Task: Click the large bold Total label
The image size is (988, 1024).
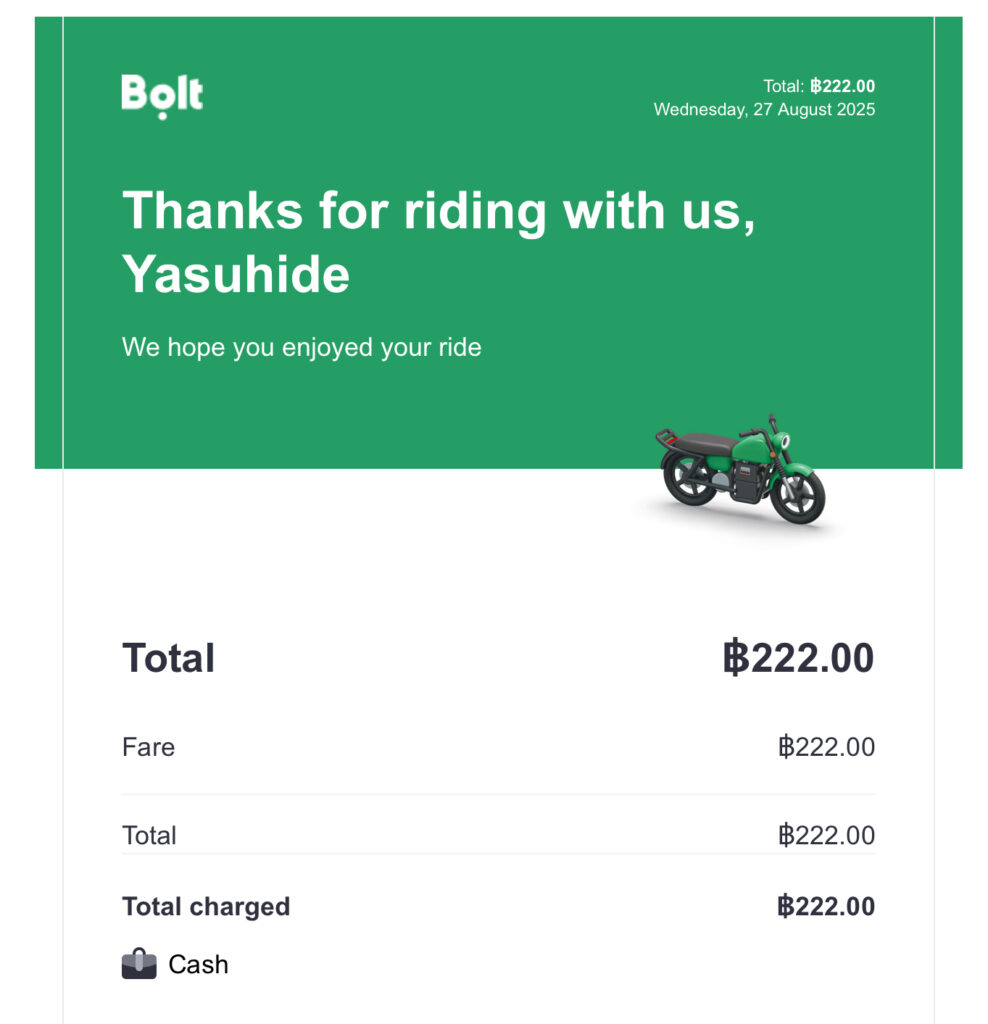Action: [x=168, y=657]
